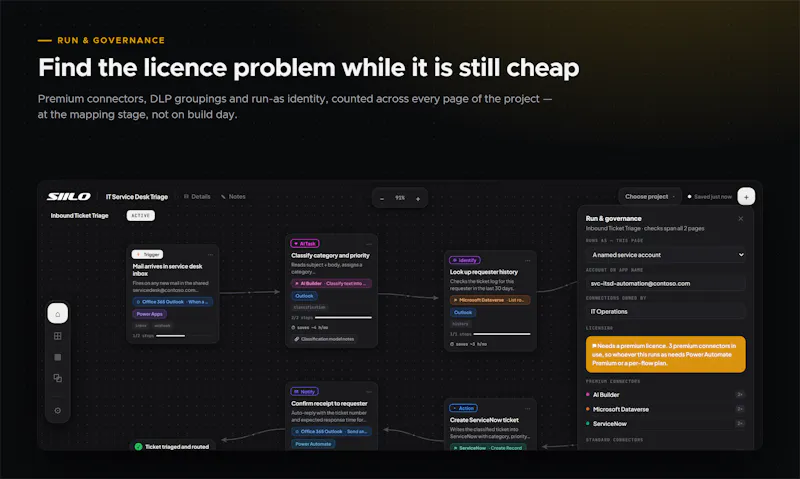Open the ellipsis menu on Classify category card
Viewport: 800px width, 479px height.
pos(369,244)
